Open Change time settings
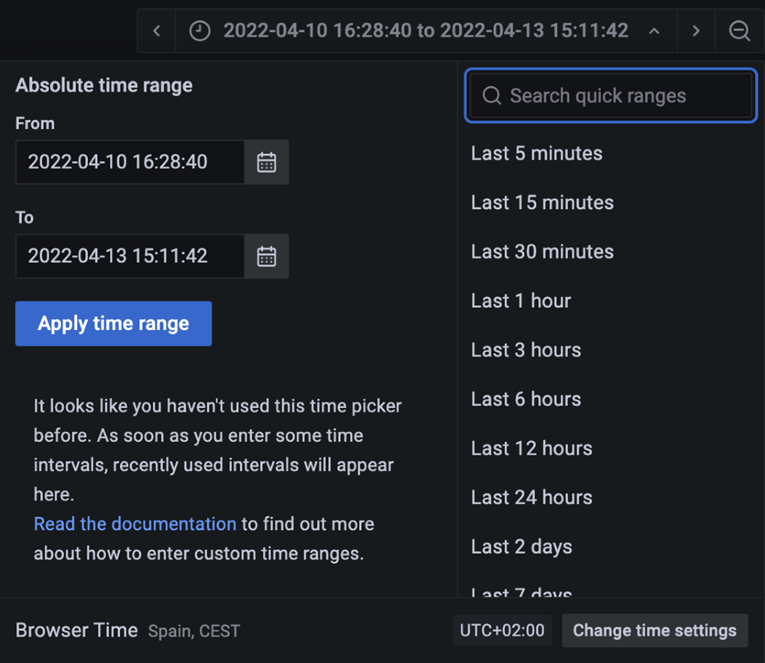This screenshot has width=765, height=663. (x=655, y=630)
